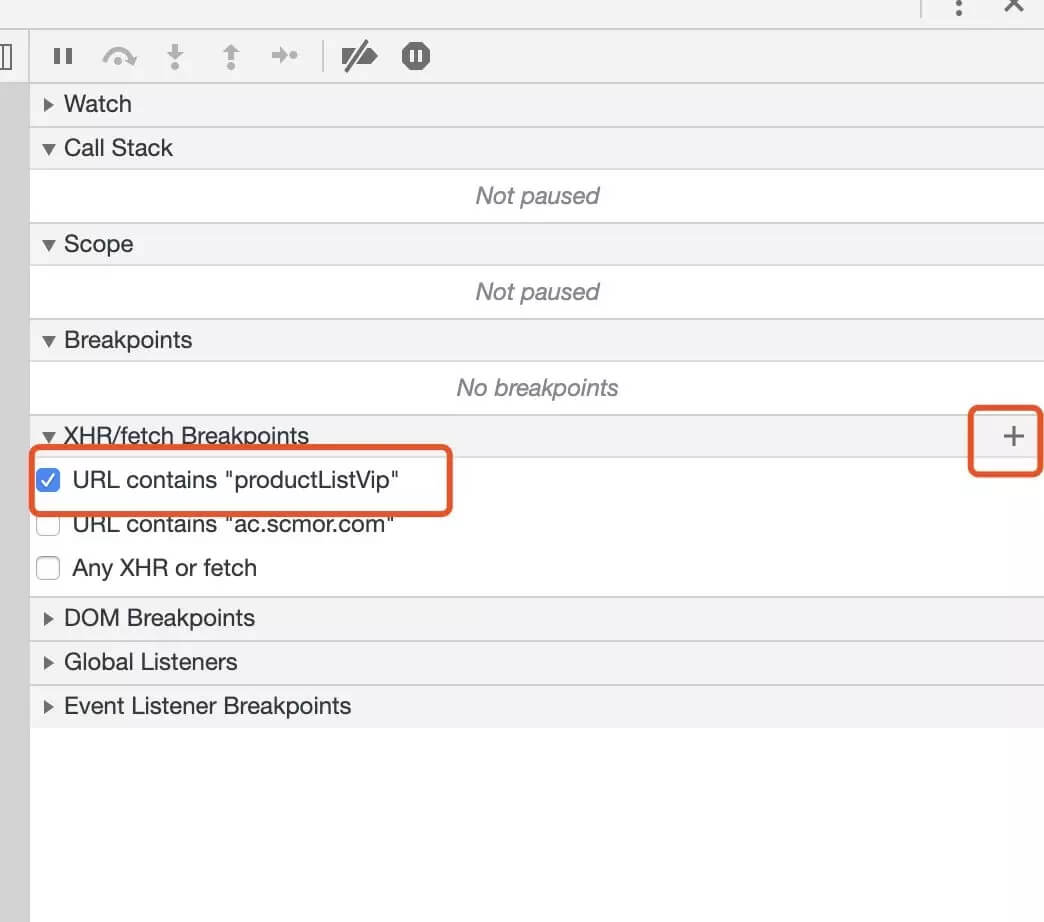The height and width of the screenshot is (922, 1044).
Task: Pause script execution button
Action: [x=63, y=56]
